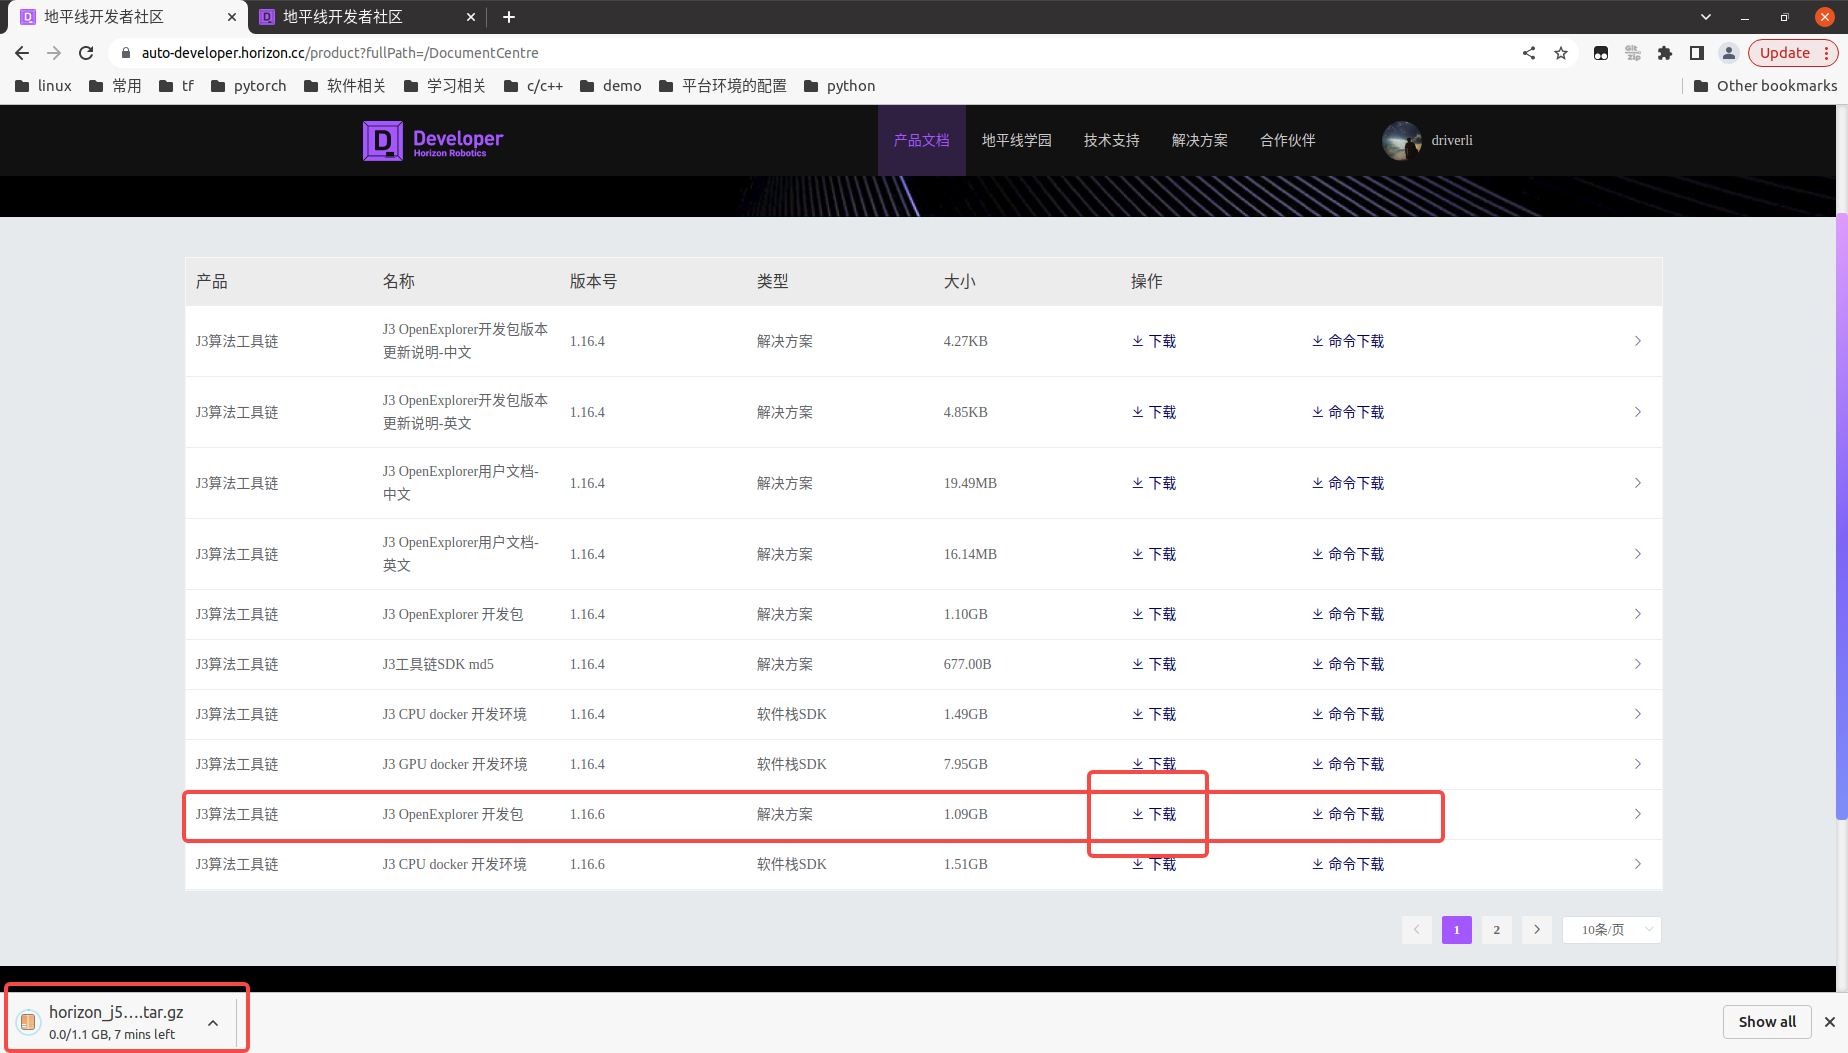Open the tab search dropdown arrow

pos(1706,17)
